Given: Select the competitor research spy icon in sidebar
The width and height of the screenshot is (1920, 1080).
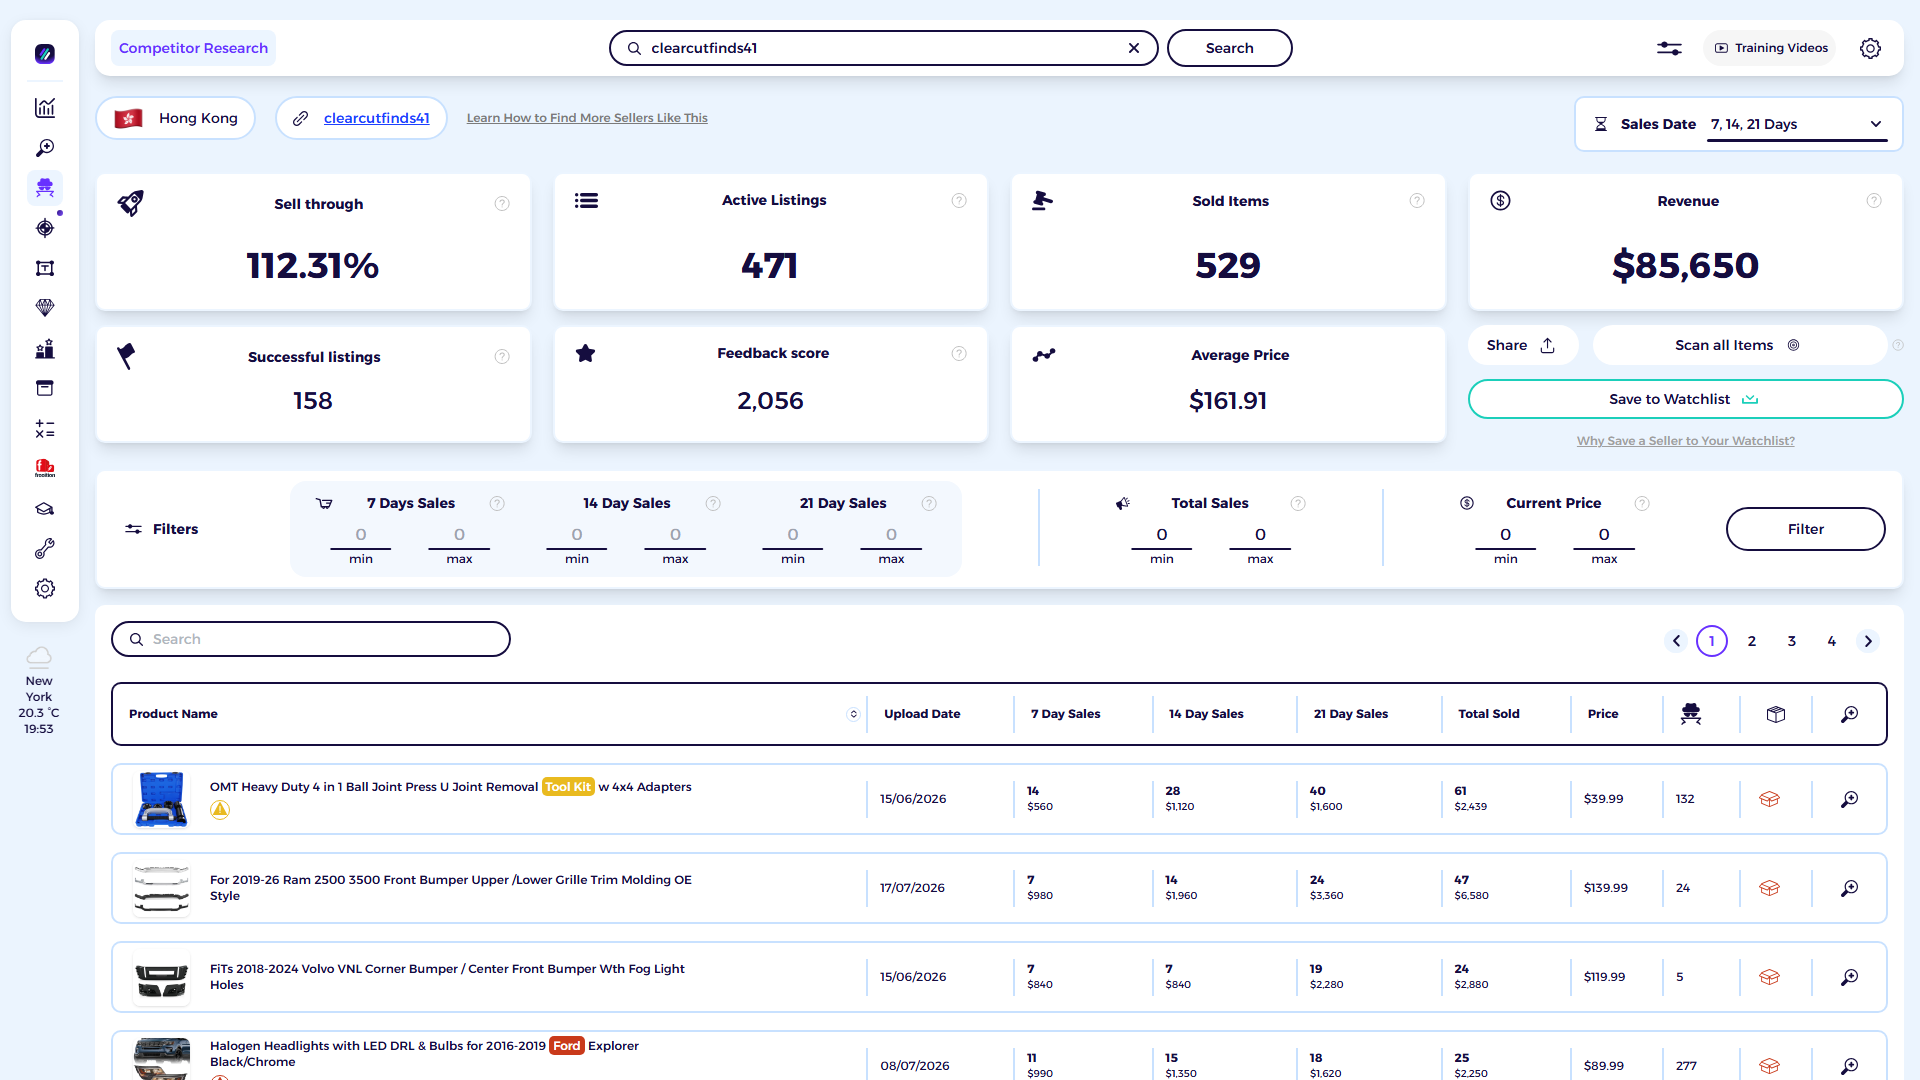Looking at the screenshot, I should tap(45, 188).
